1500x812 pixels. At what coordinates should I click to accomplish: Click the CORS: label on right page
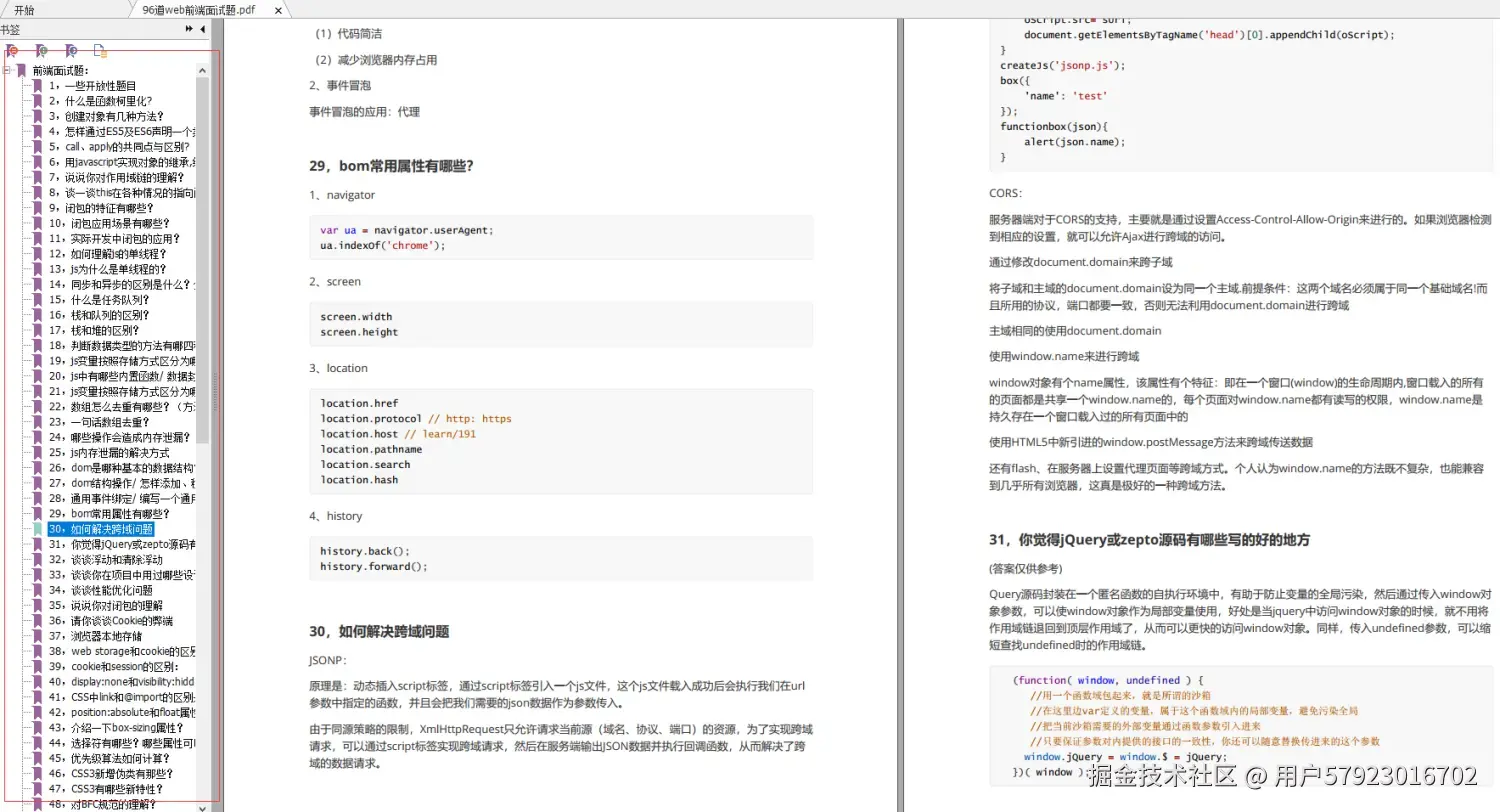tap(1006, 193)
